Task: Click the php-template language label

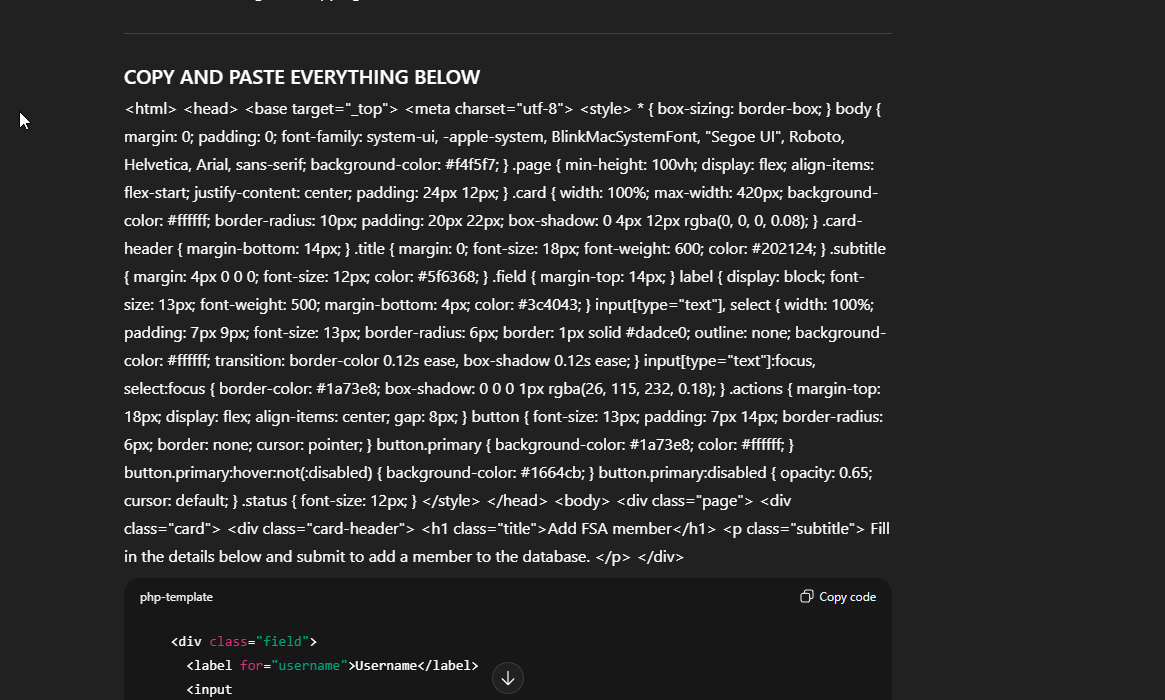Action: click(176, 597)
